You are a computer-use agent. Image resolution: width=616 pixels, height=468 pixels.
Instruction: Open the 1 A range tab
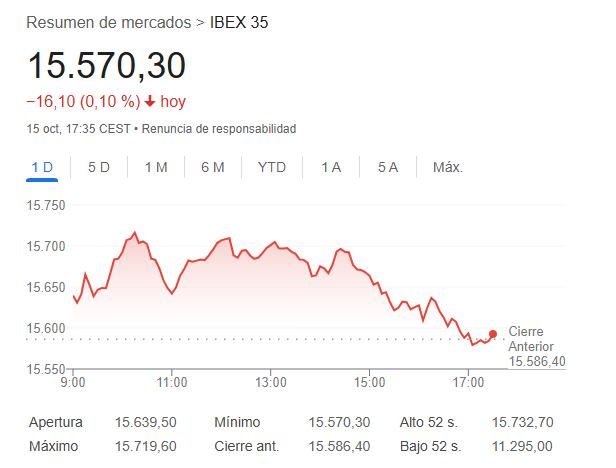(331, 167)
